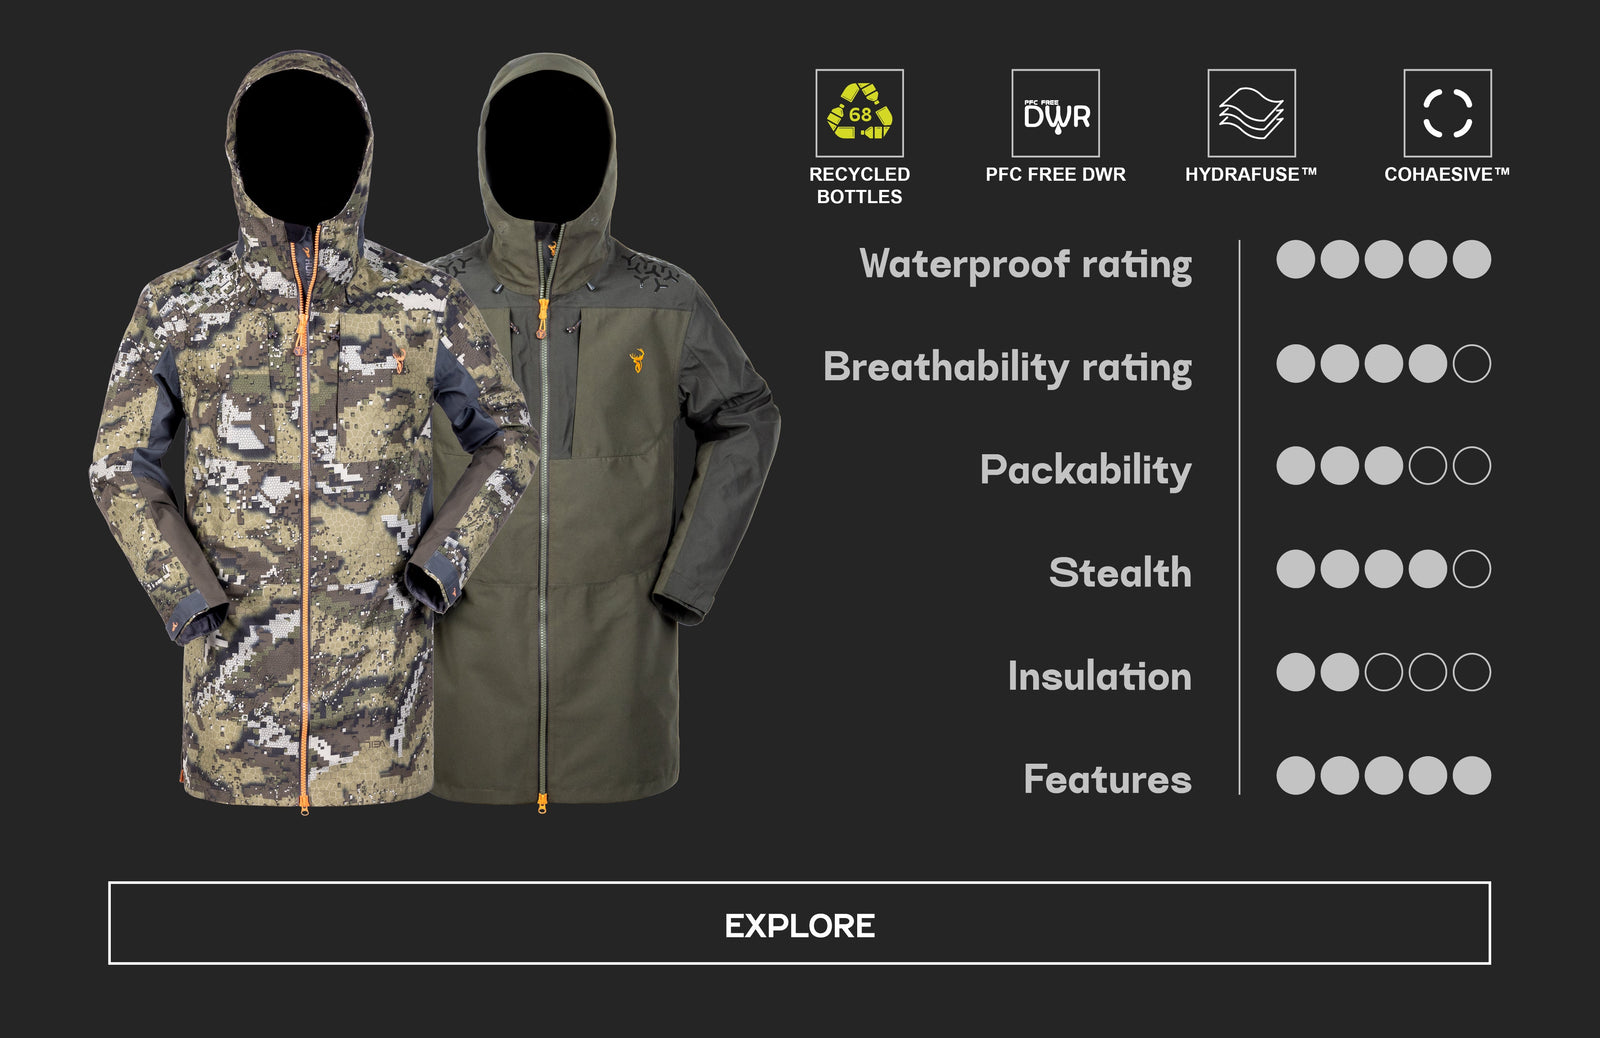The width and height of the screenshot is (1600, 1038).
Task: Click the Recycled Bottles 68 icon
Action: [859, 113]
